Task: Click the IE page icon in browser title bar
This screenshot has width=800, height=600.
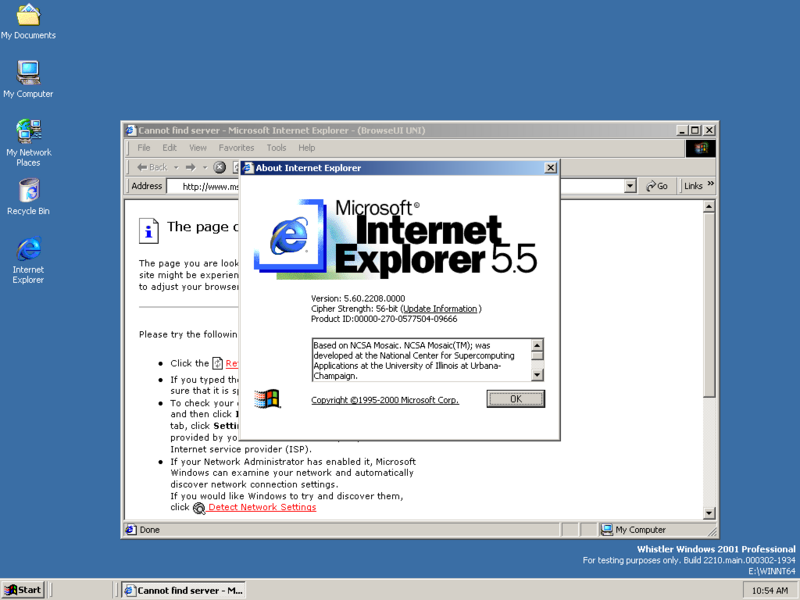Action: [x=131, y=130]
